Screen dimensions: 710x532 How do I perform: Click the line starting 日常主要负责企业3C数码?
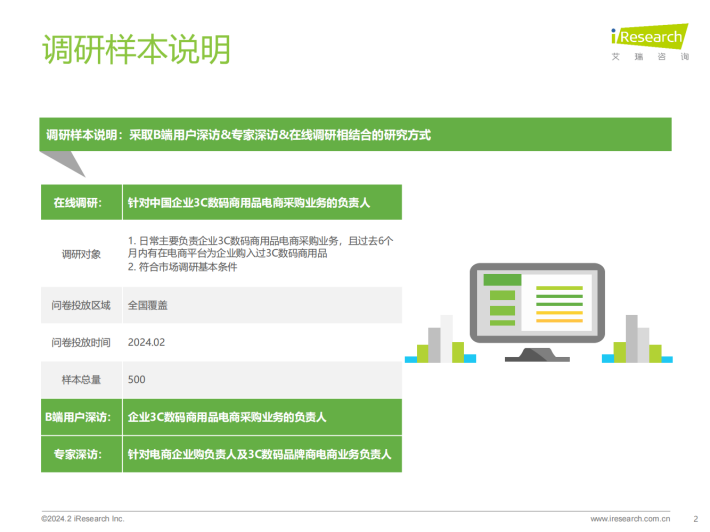[260, 247]
